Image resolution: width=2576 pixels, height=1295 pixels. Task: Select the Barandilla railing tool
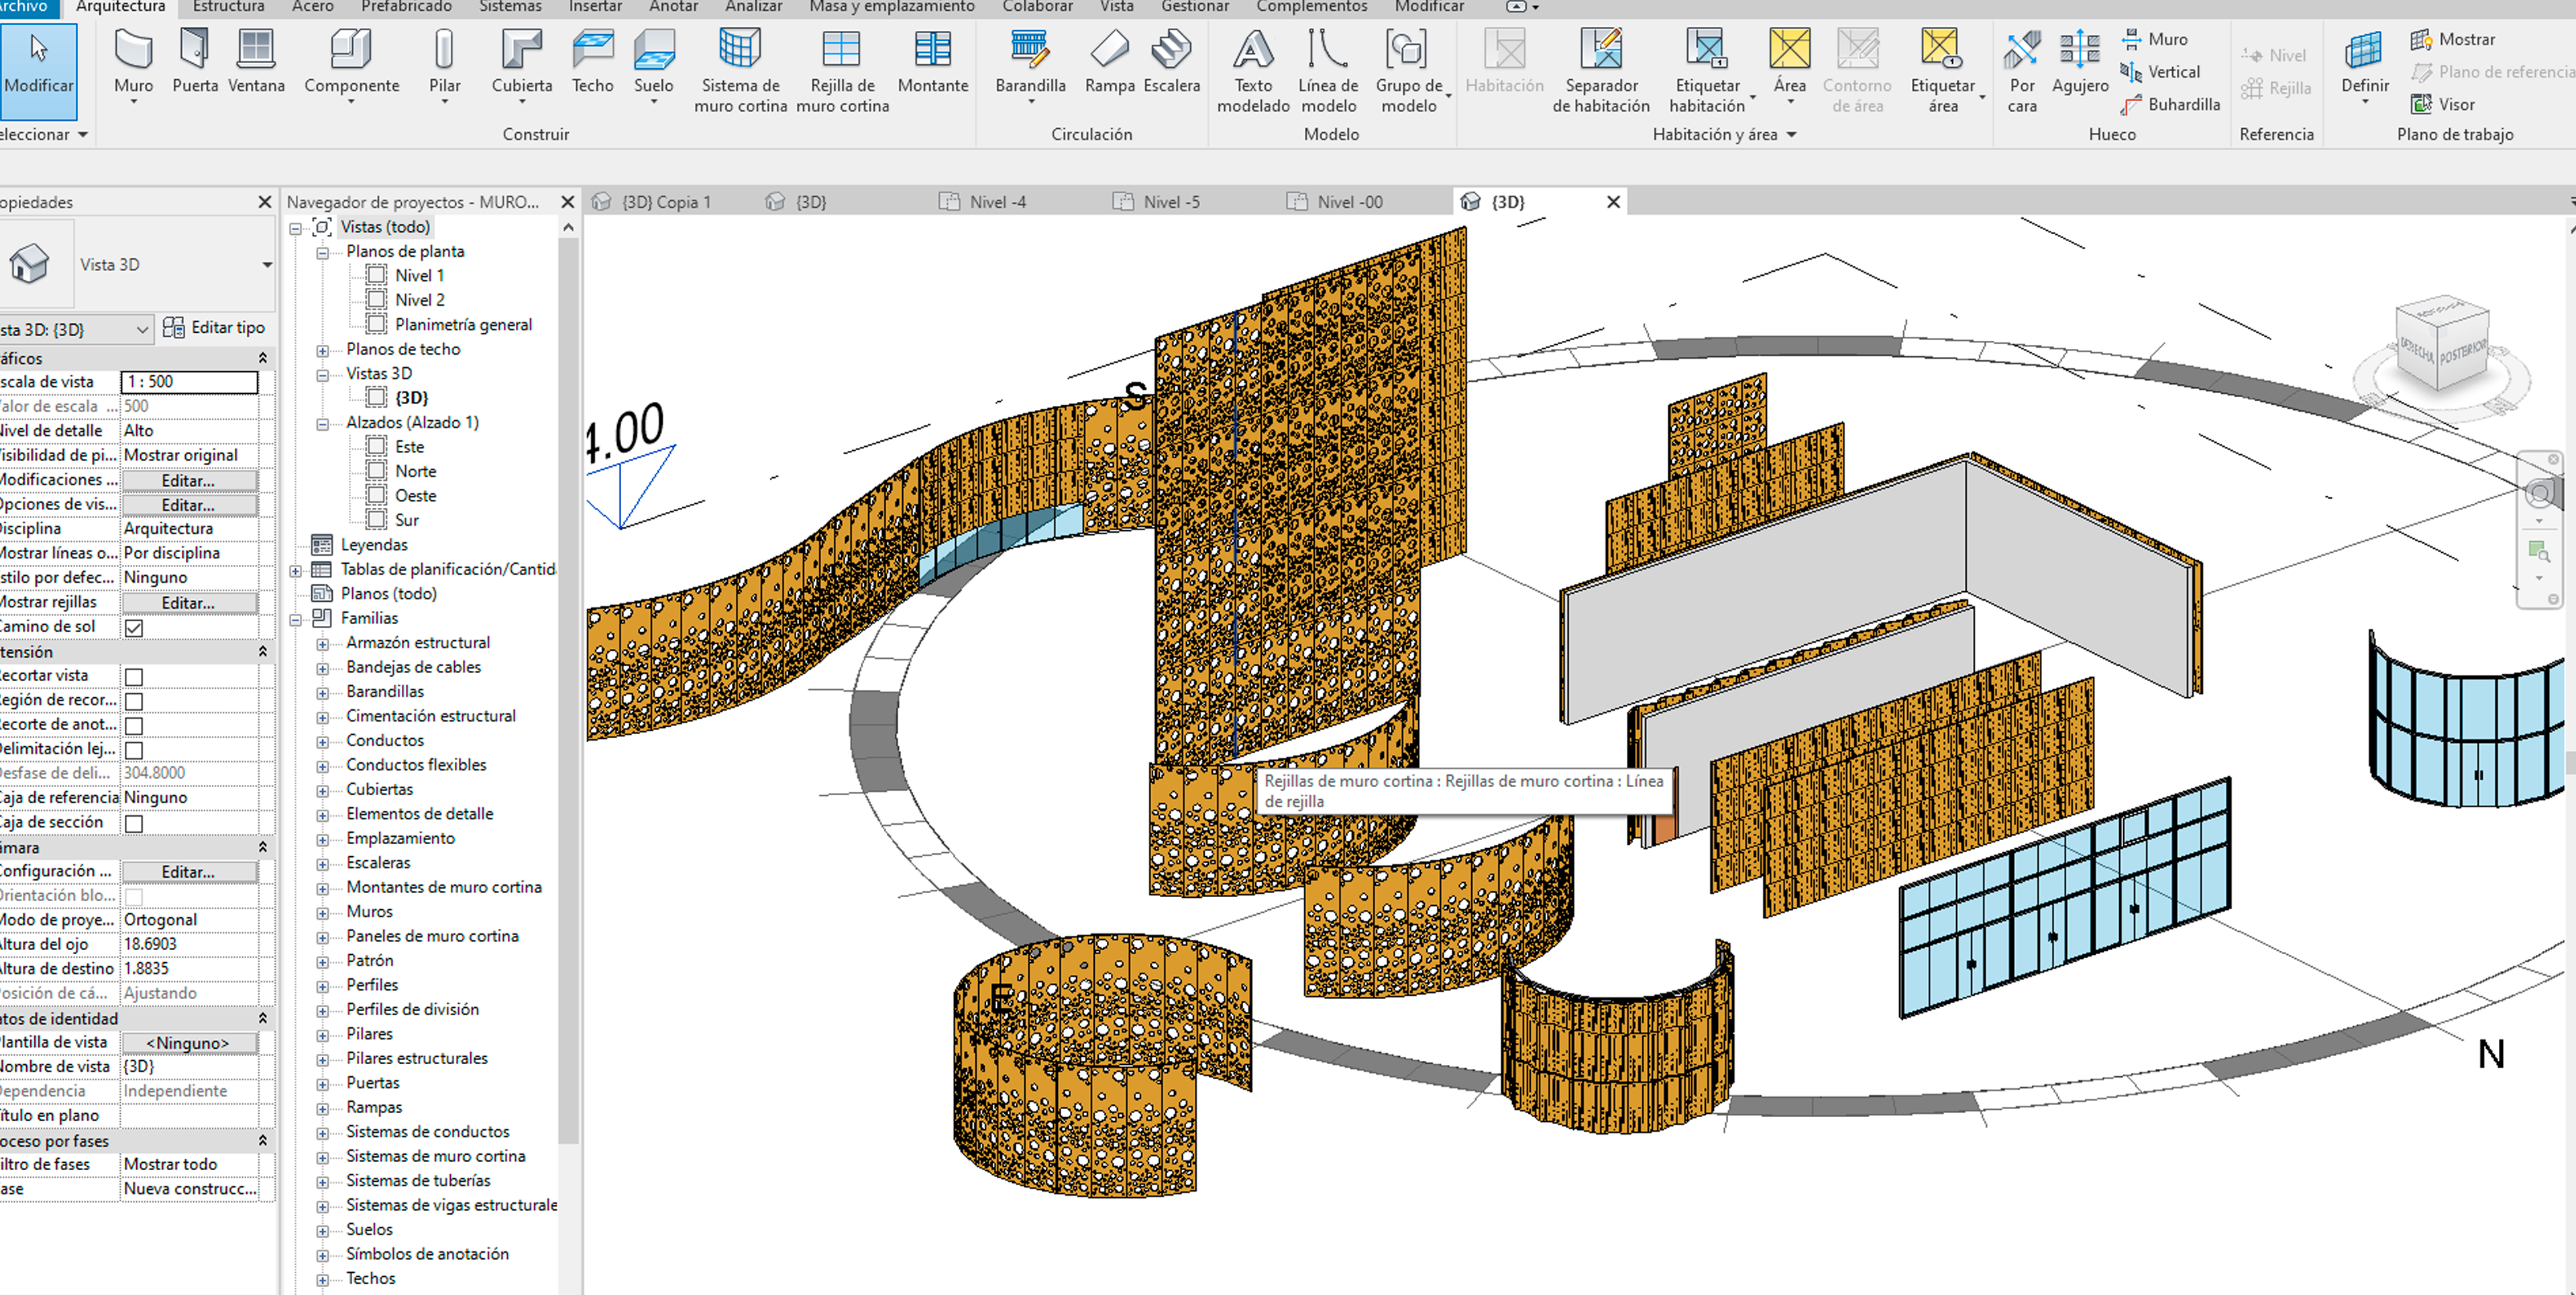1030,65
